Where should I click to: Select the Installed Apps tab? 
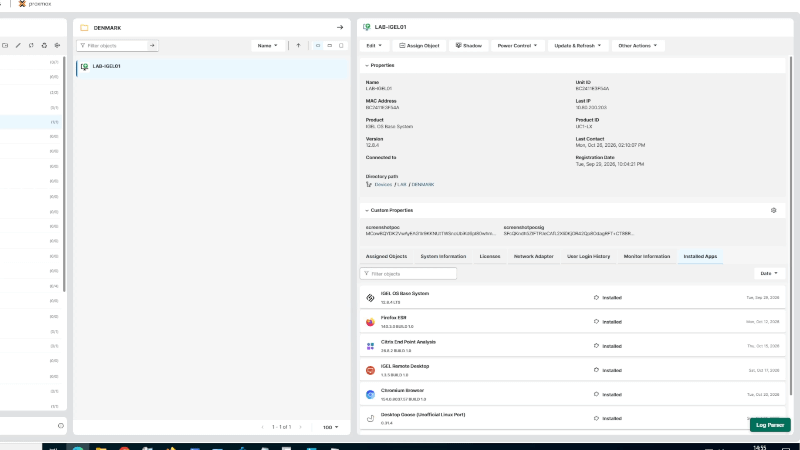[x=700, y=257]
